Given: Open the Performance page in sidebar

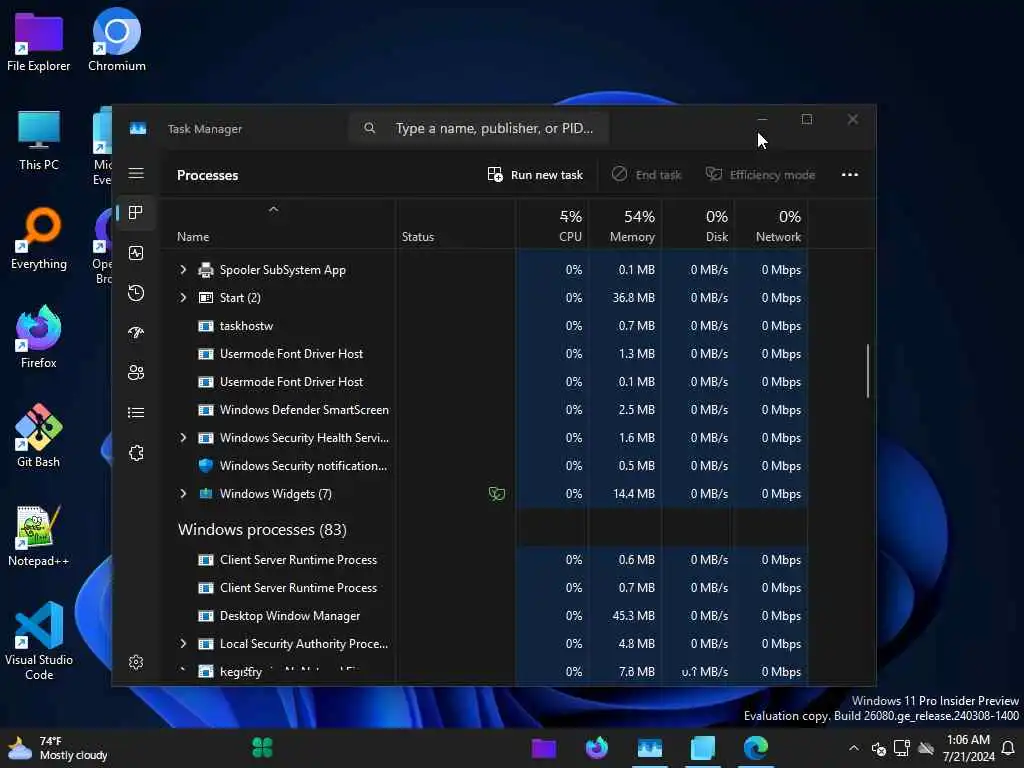Looking at the screenshot, I should pos(136,253).
